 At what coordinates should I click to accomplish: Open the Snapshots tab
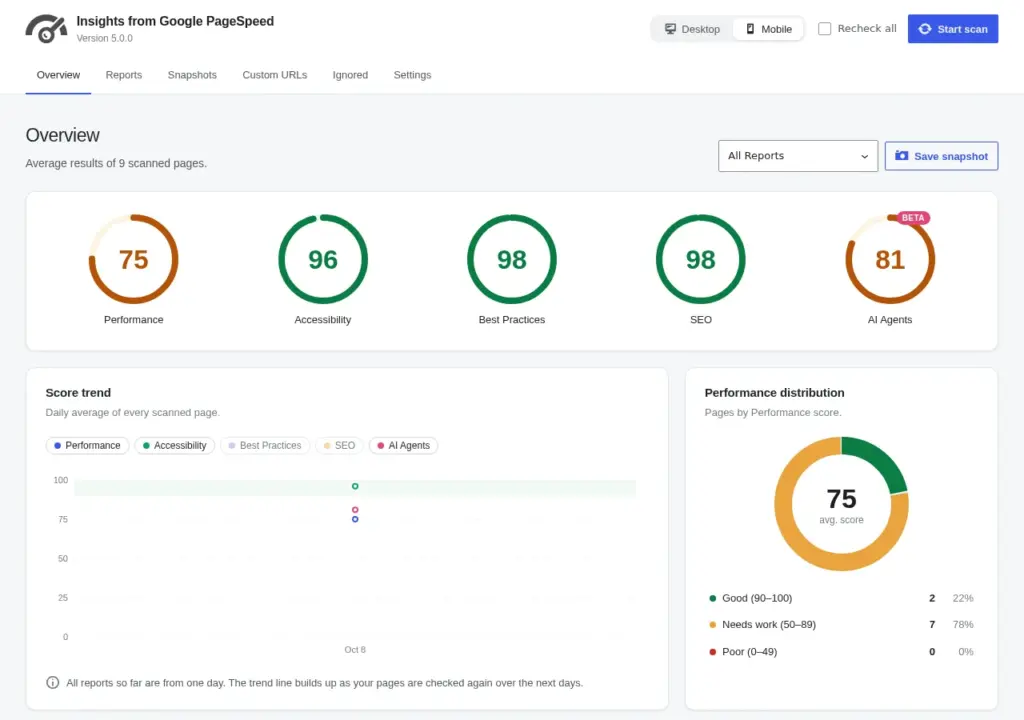[192, 75]
